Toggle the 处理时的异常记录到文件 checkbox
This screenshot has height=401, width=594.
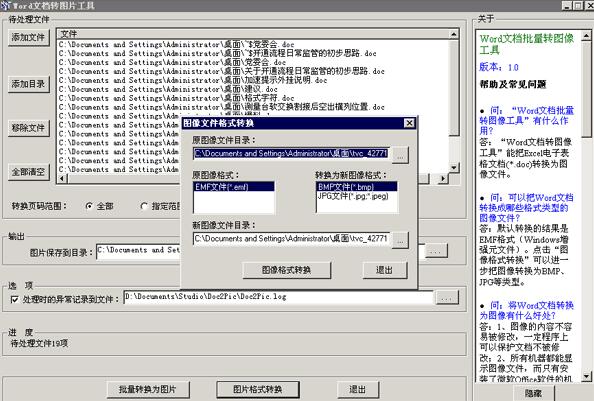[14, 300]
